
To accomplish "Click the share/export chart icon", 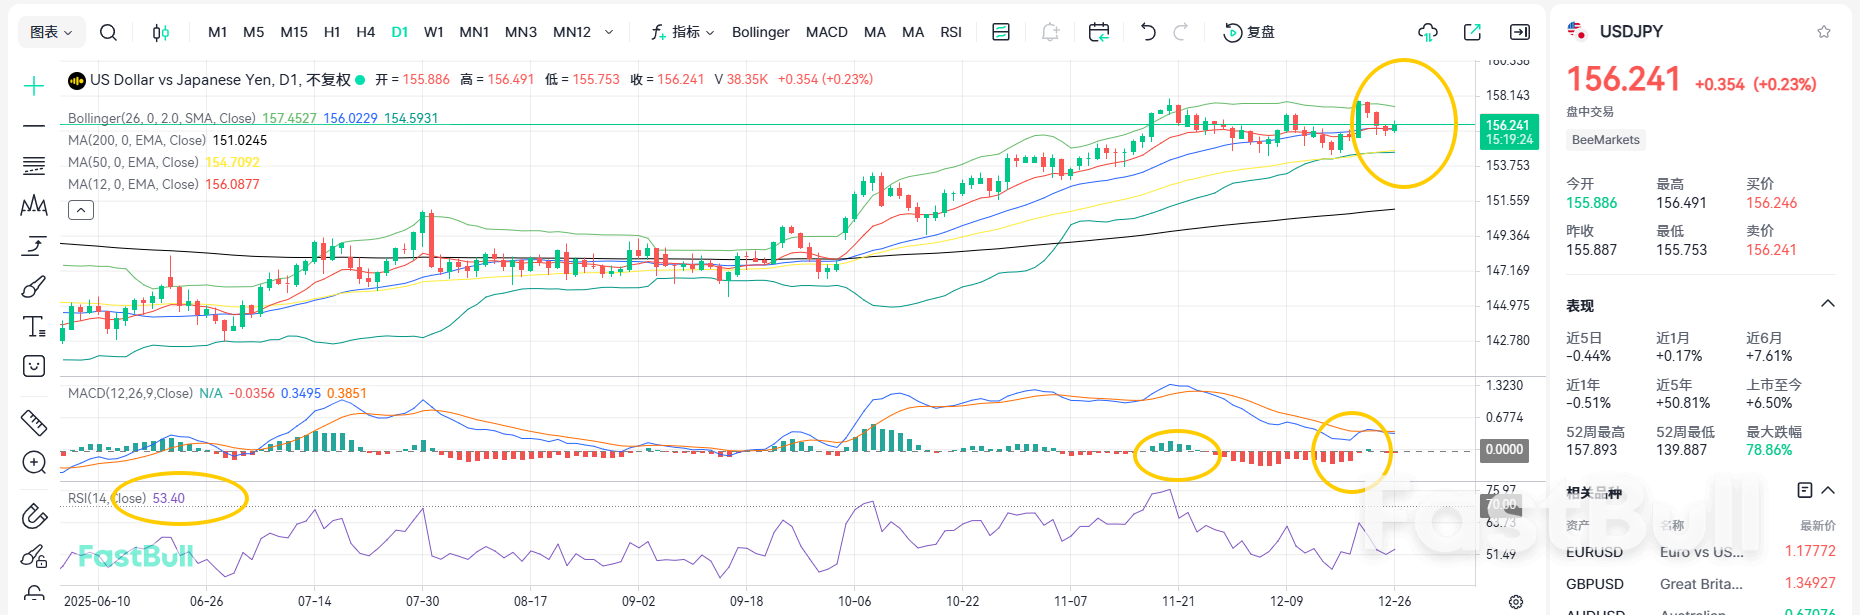I will (1472, 33).
